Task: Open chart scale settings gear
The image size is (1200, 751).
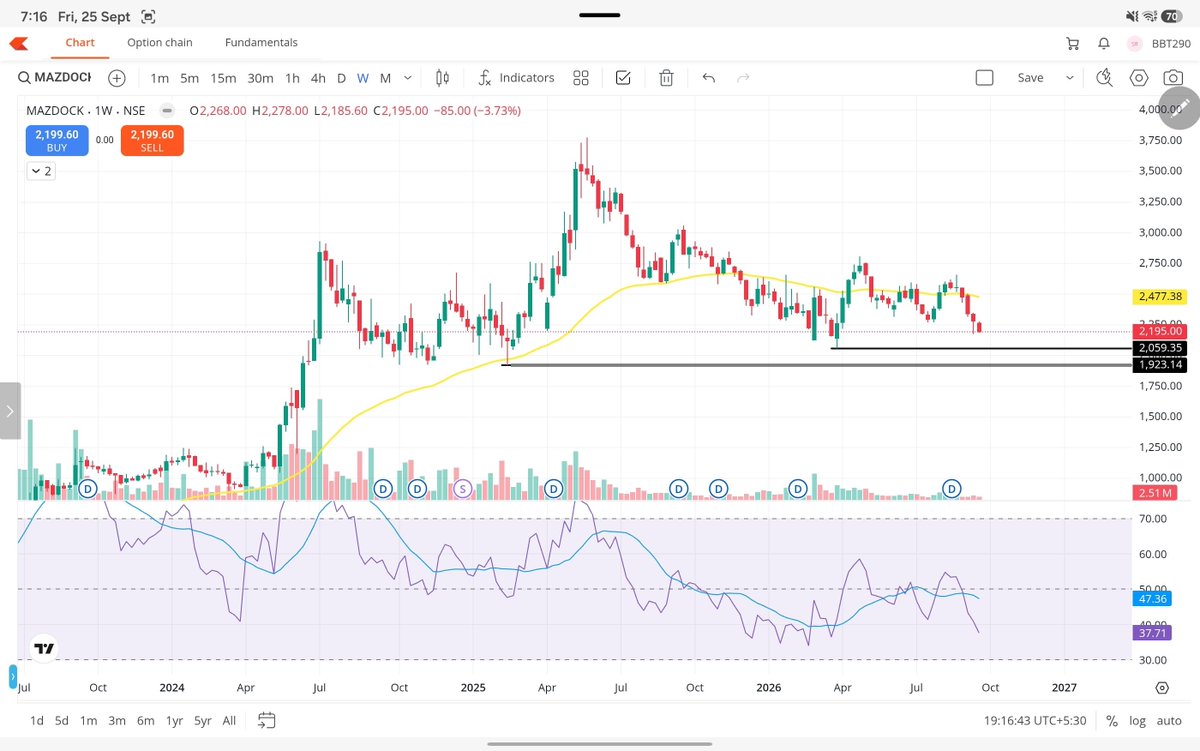Action: (1162, 688)
